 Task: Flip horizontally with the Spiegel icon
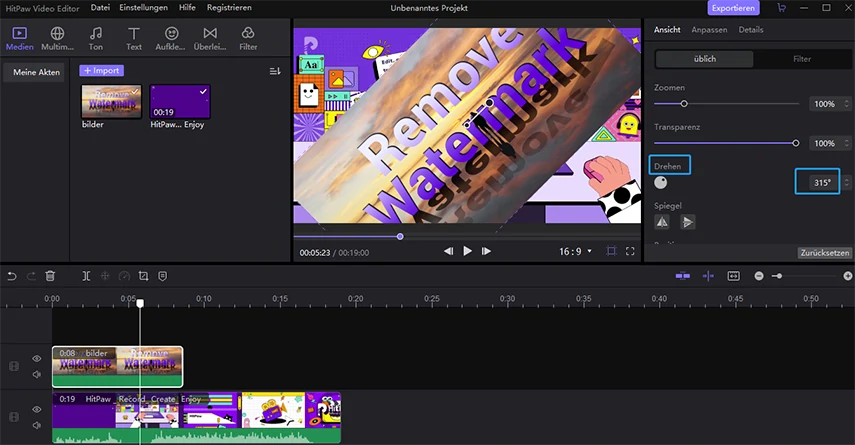662,222
